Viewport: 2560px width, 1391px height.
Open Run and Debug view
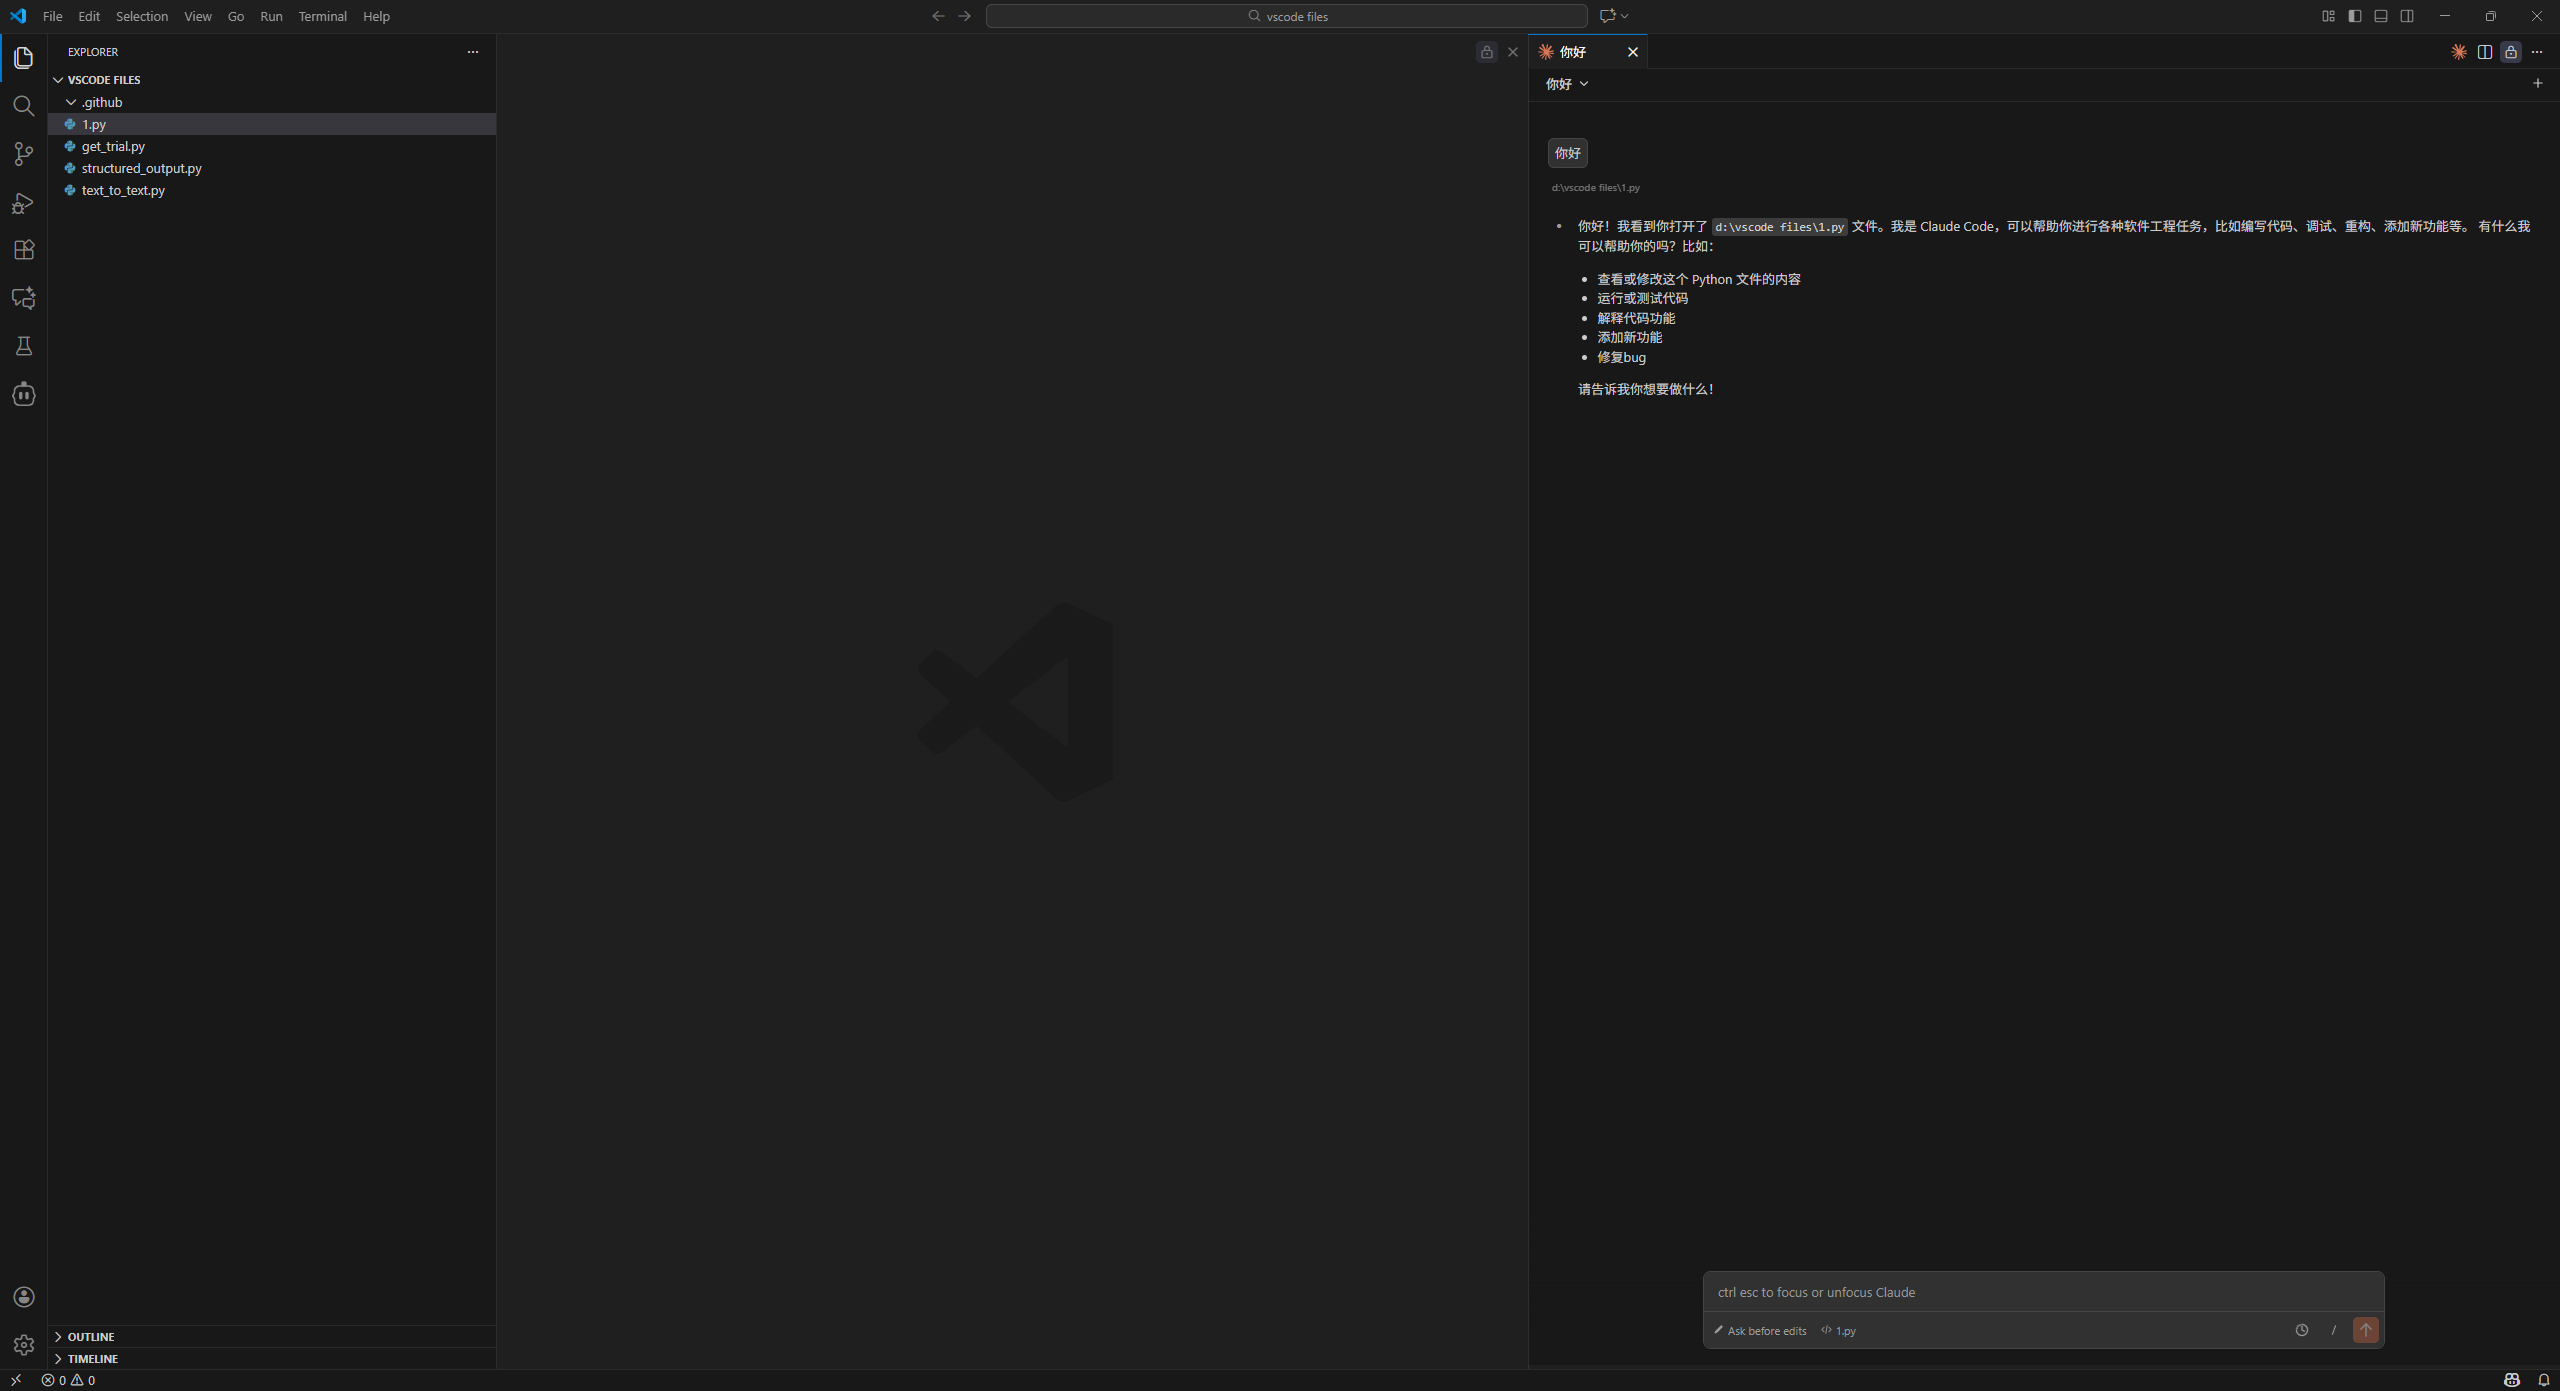click(23, 203)
